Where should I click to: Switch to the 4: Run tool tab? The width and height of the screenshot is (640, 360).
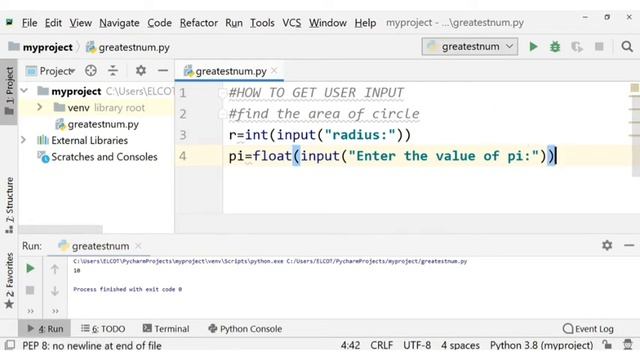[45, 329]
